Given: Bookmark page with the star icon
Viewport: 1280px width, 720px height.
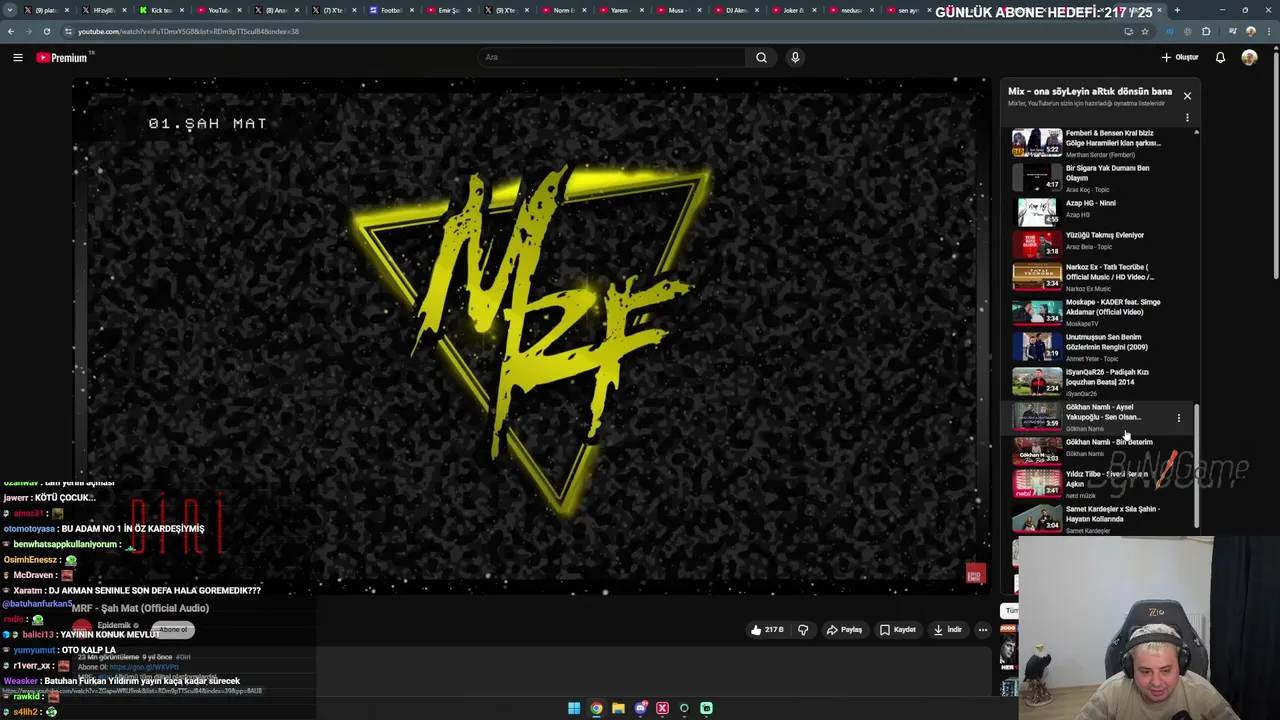Looking at the screenshot, I should click(1146, 31).
